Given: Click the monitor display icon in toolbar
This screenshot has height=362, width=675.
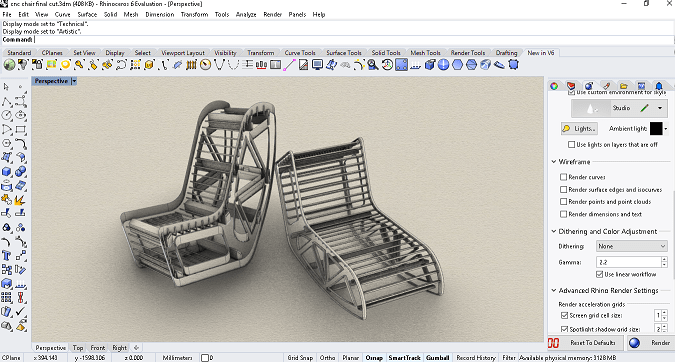Looking at the screenshot, I should click(317, 65).
